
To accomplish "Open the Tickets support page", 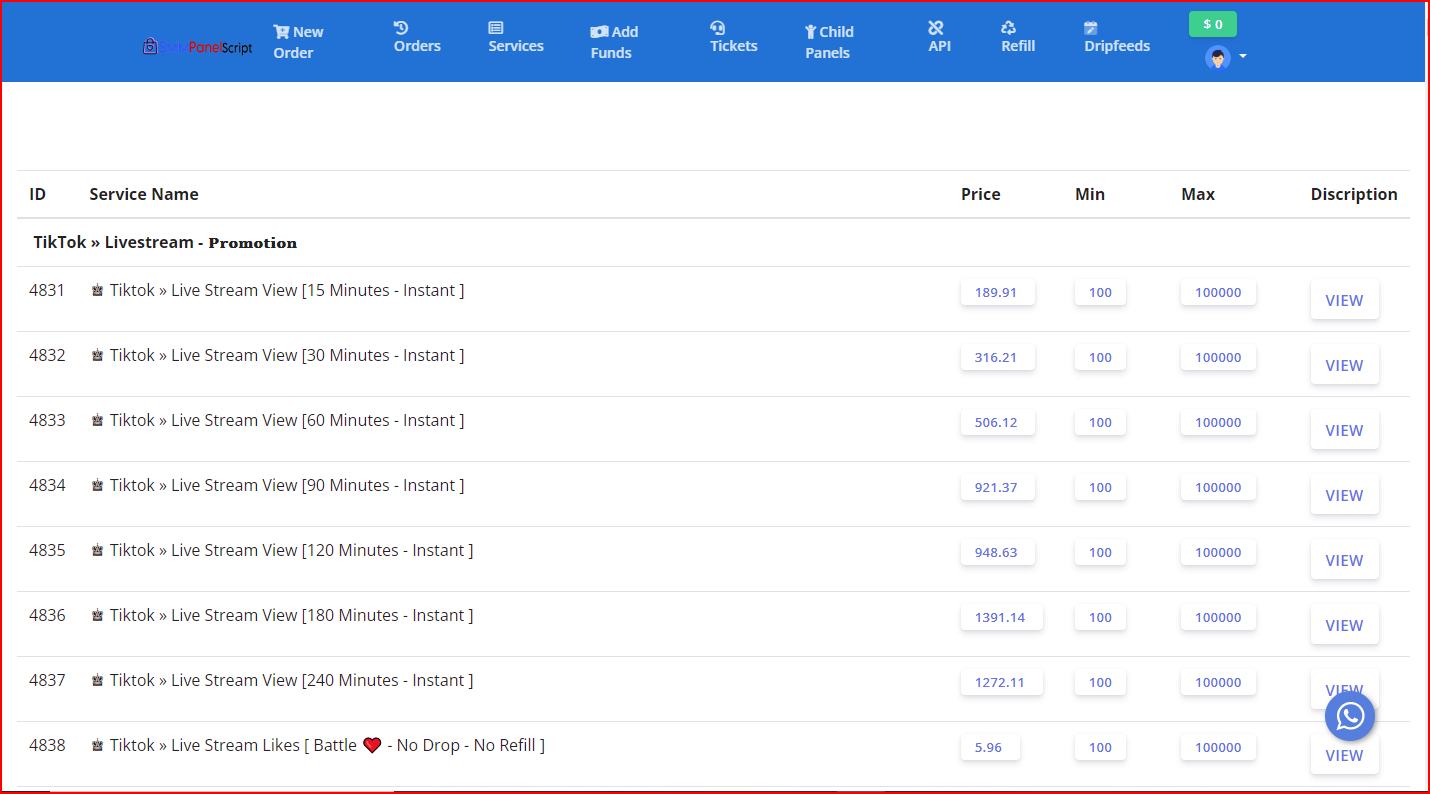I will (x=733, y=37).
